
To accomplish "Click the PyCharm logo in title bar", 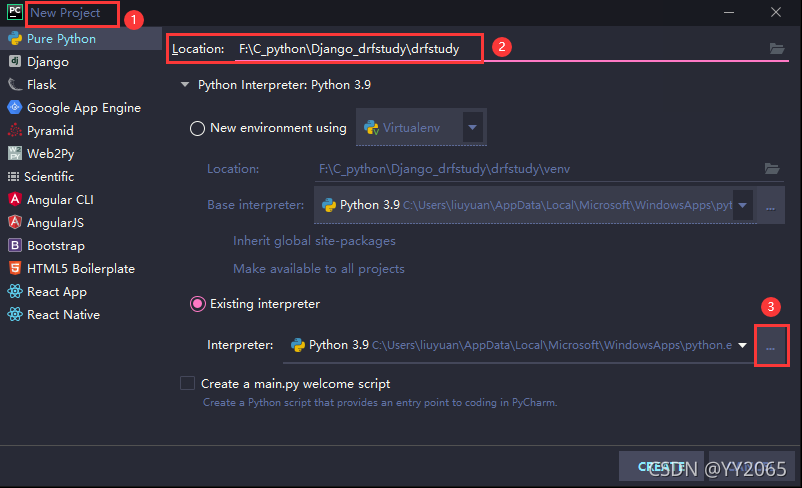I will click(15, 12).
